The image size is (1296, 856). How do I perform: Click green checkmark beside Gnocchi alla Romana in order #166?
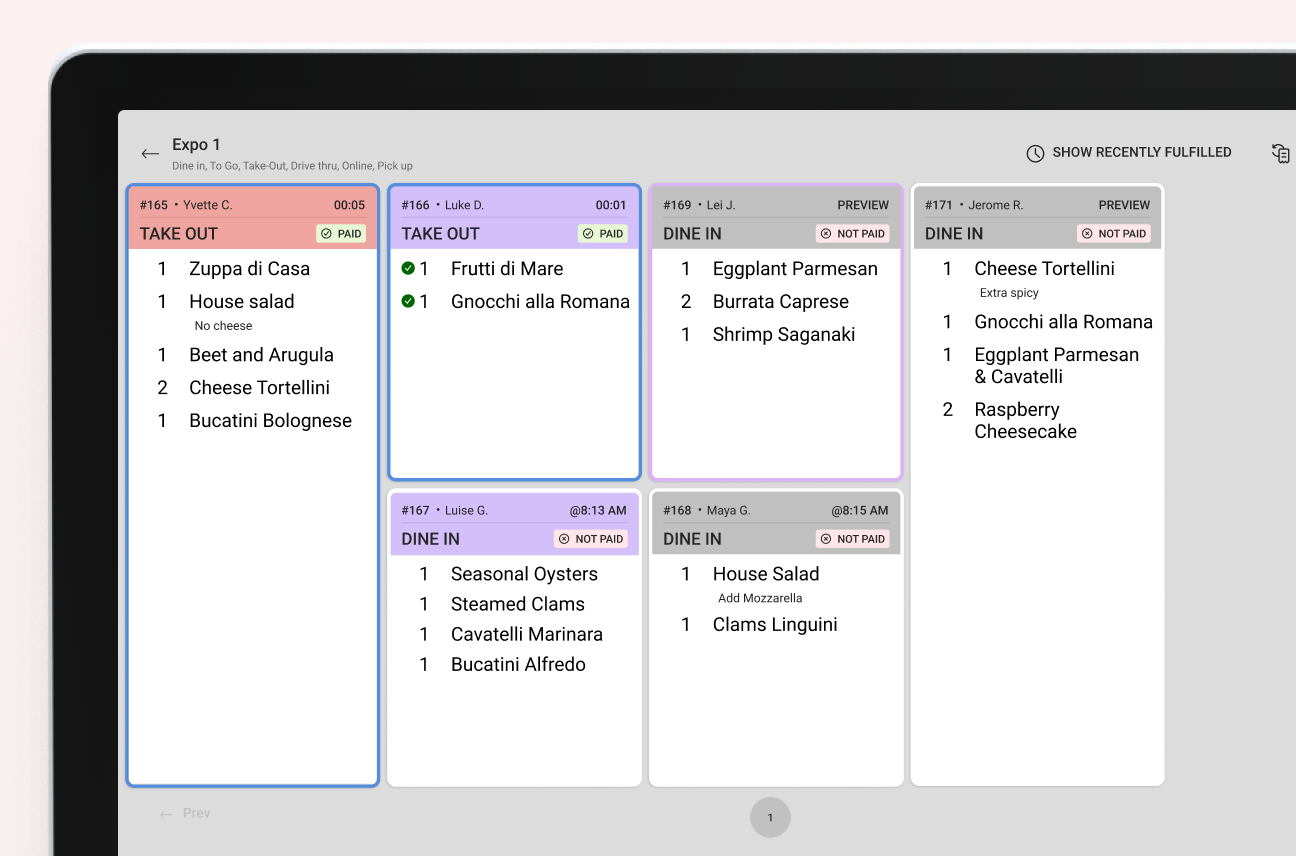click(408, 301)
